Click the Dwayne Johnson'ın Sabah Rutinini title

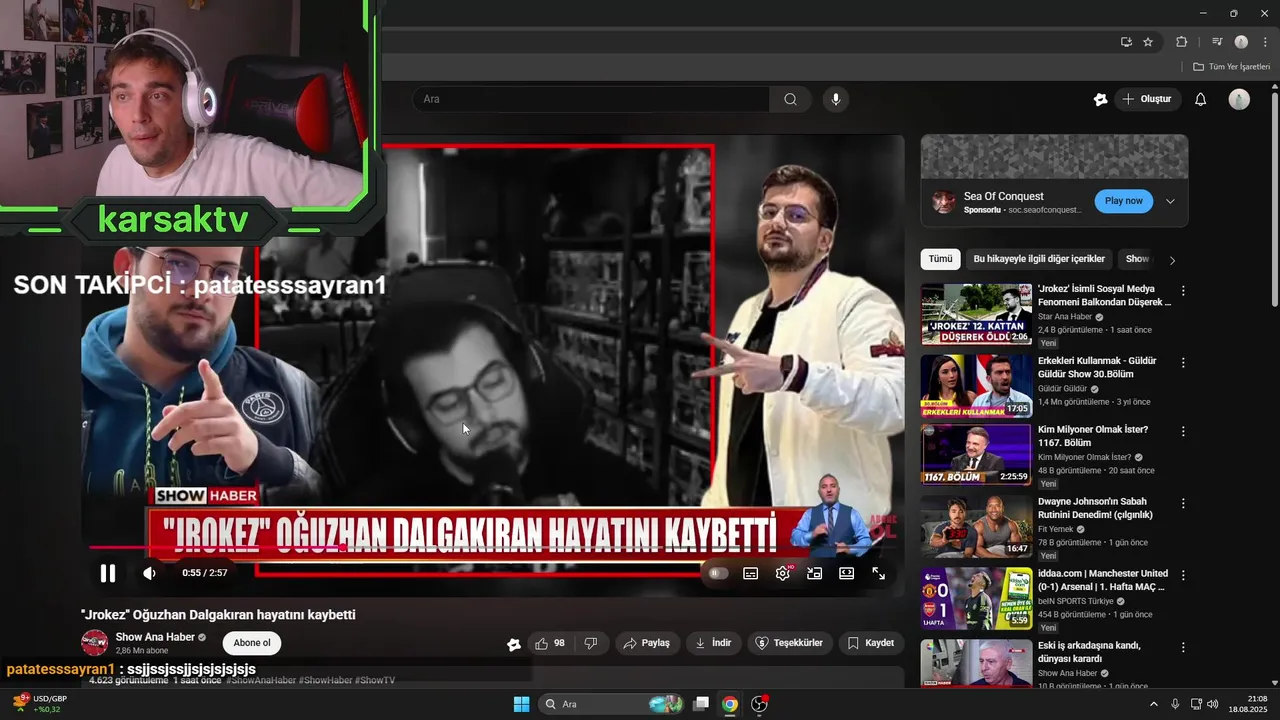point(1095,508)
